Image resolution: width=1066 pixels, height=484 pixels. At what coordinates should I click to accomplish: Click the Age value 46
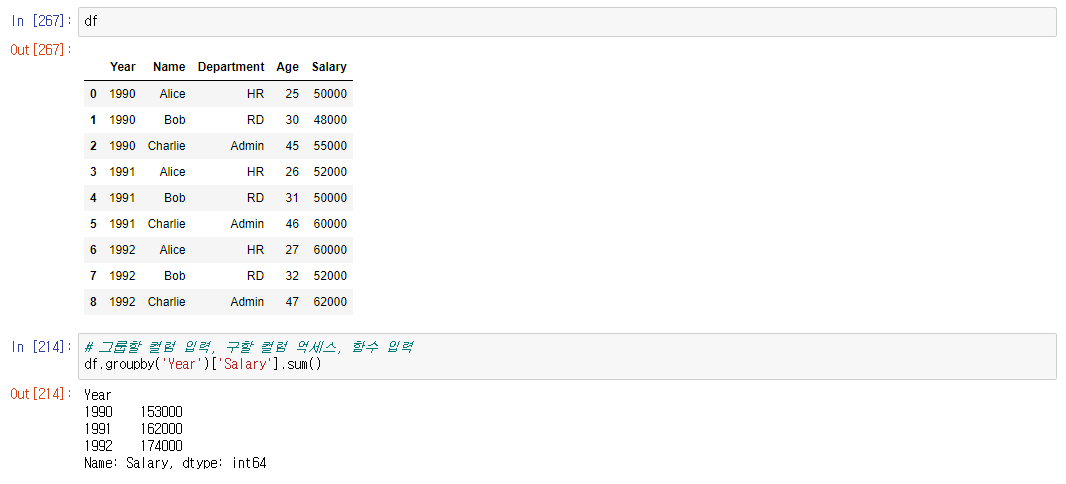click(292, 224)
